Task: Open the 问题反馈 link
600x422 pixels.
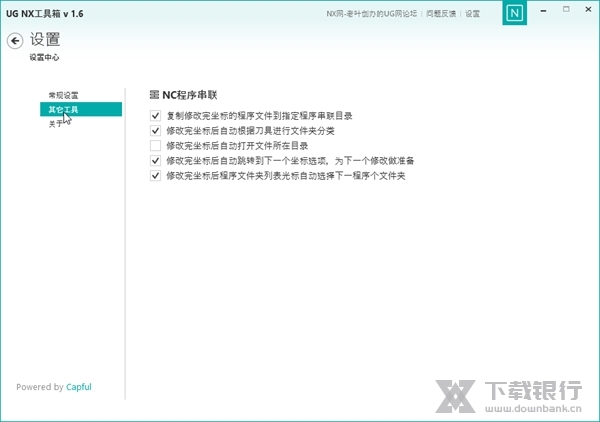Action: [441, 14]
